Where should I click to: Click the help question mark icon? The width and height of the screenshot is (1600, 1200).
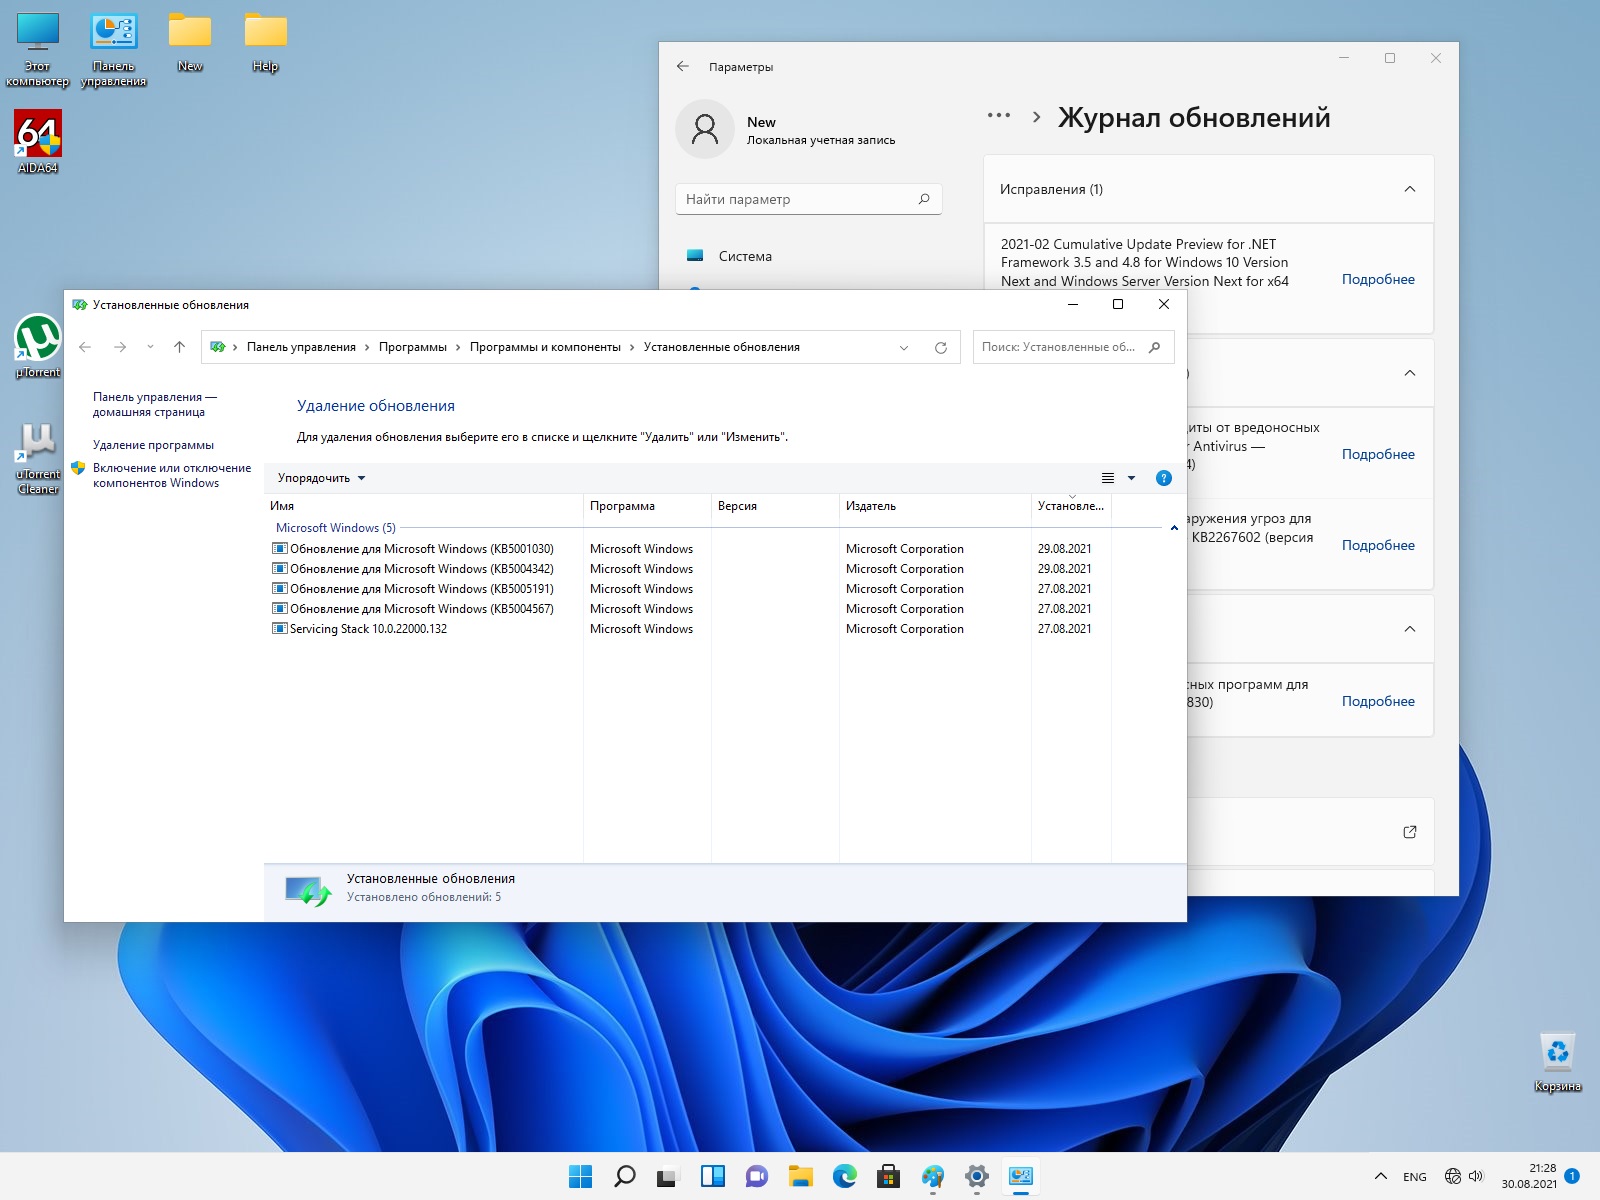click(x=1164, y=478)
